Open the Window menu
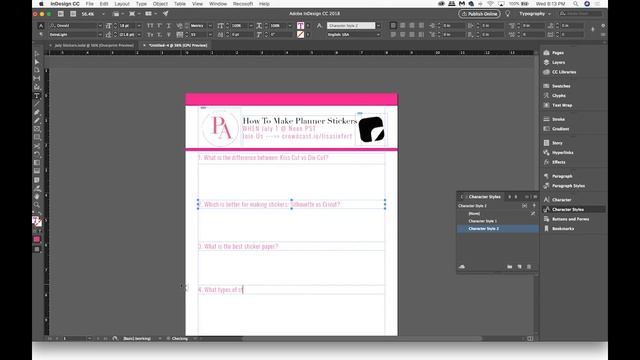The image size is (640, 360). point(218,4)
